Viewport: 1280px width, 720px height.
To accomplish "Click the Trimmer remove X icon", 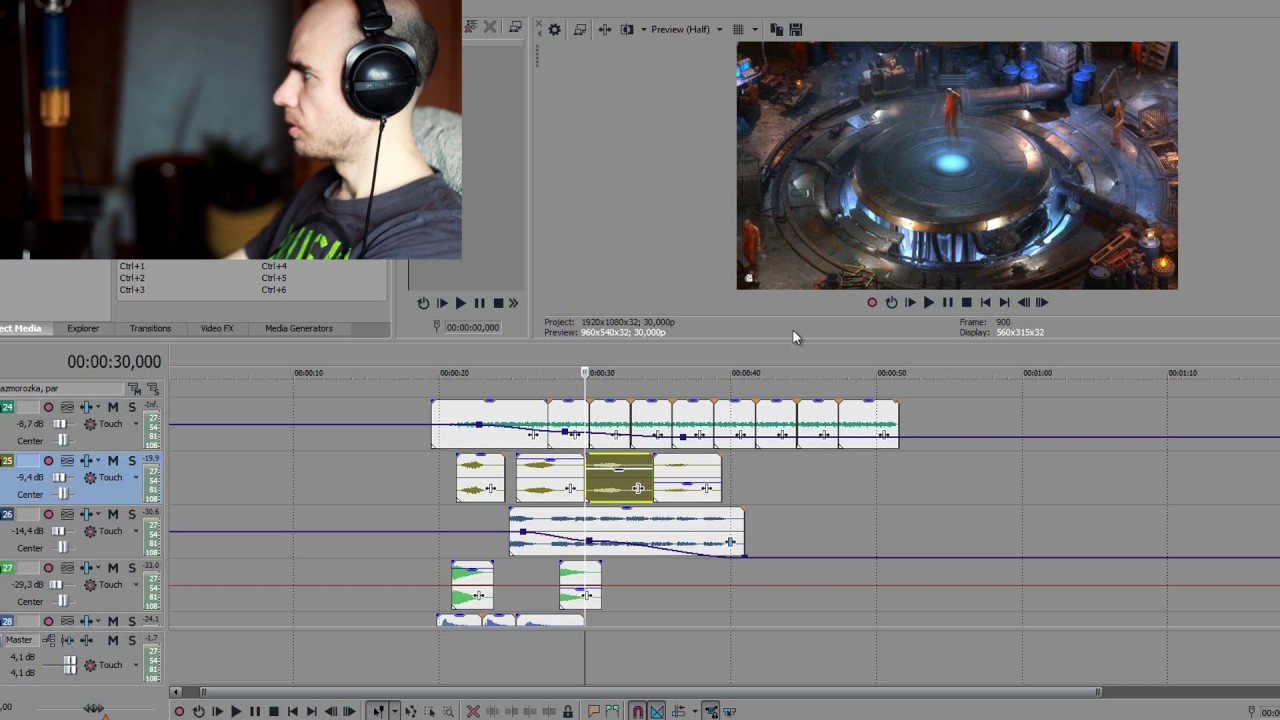I will [490, 27].
